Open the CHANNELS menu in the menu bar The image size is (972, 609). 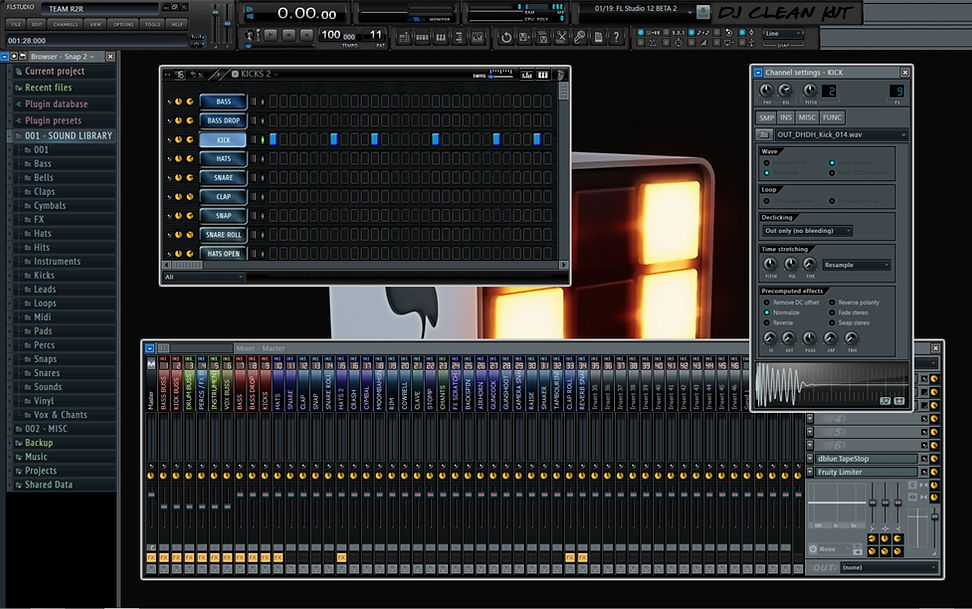tap(65, 24)
